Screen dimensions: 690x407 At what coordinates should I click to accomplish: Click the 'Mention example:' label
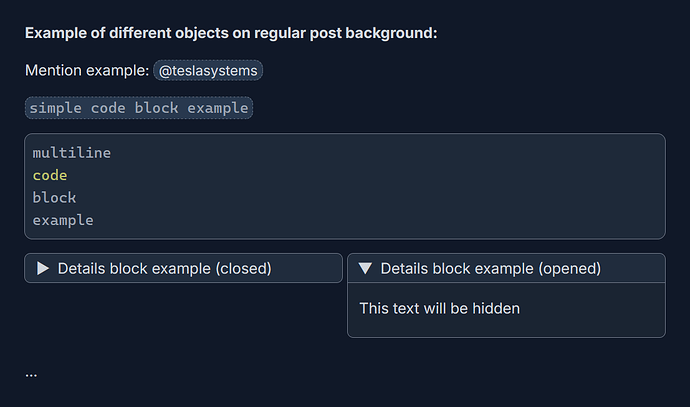(86, 71)
